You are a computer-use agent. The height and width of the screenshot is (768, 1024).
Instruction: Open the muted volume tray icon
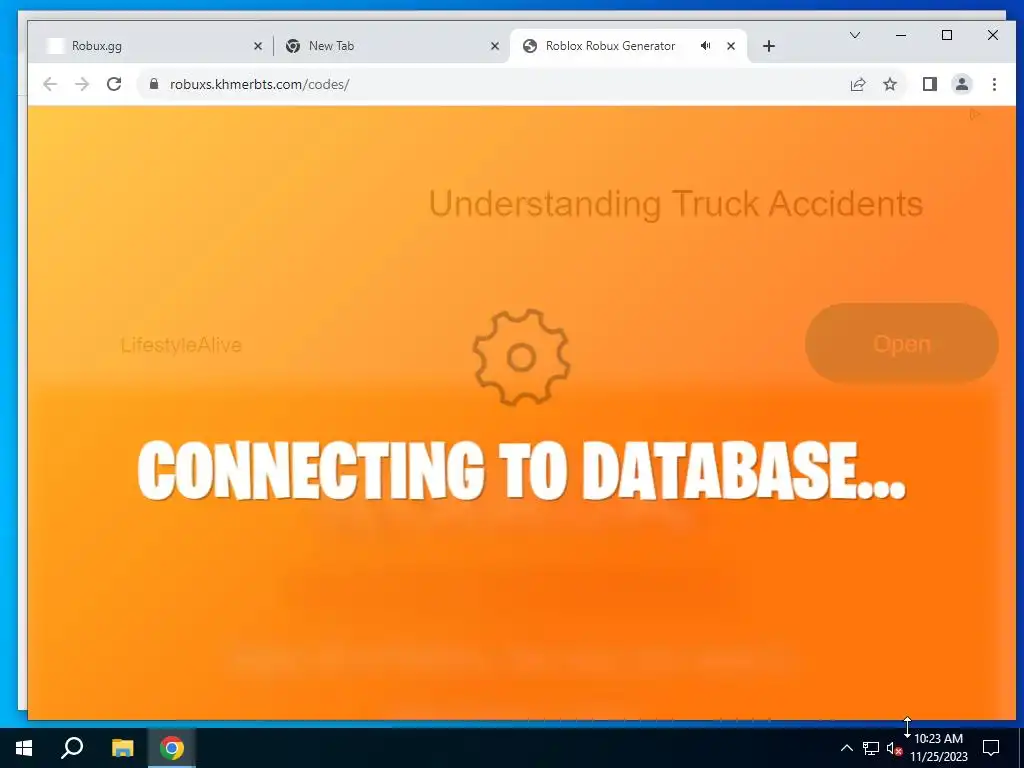[895, 748]
